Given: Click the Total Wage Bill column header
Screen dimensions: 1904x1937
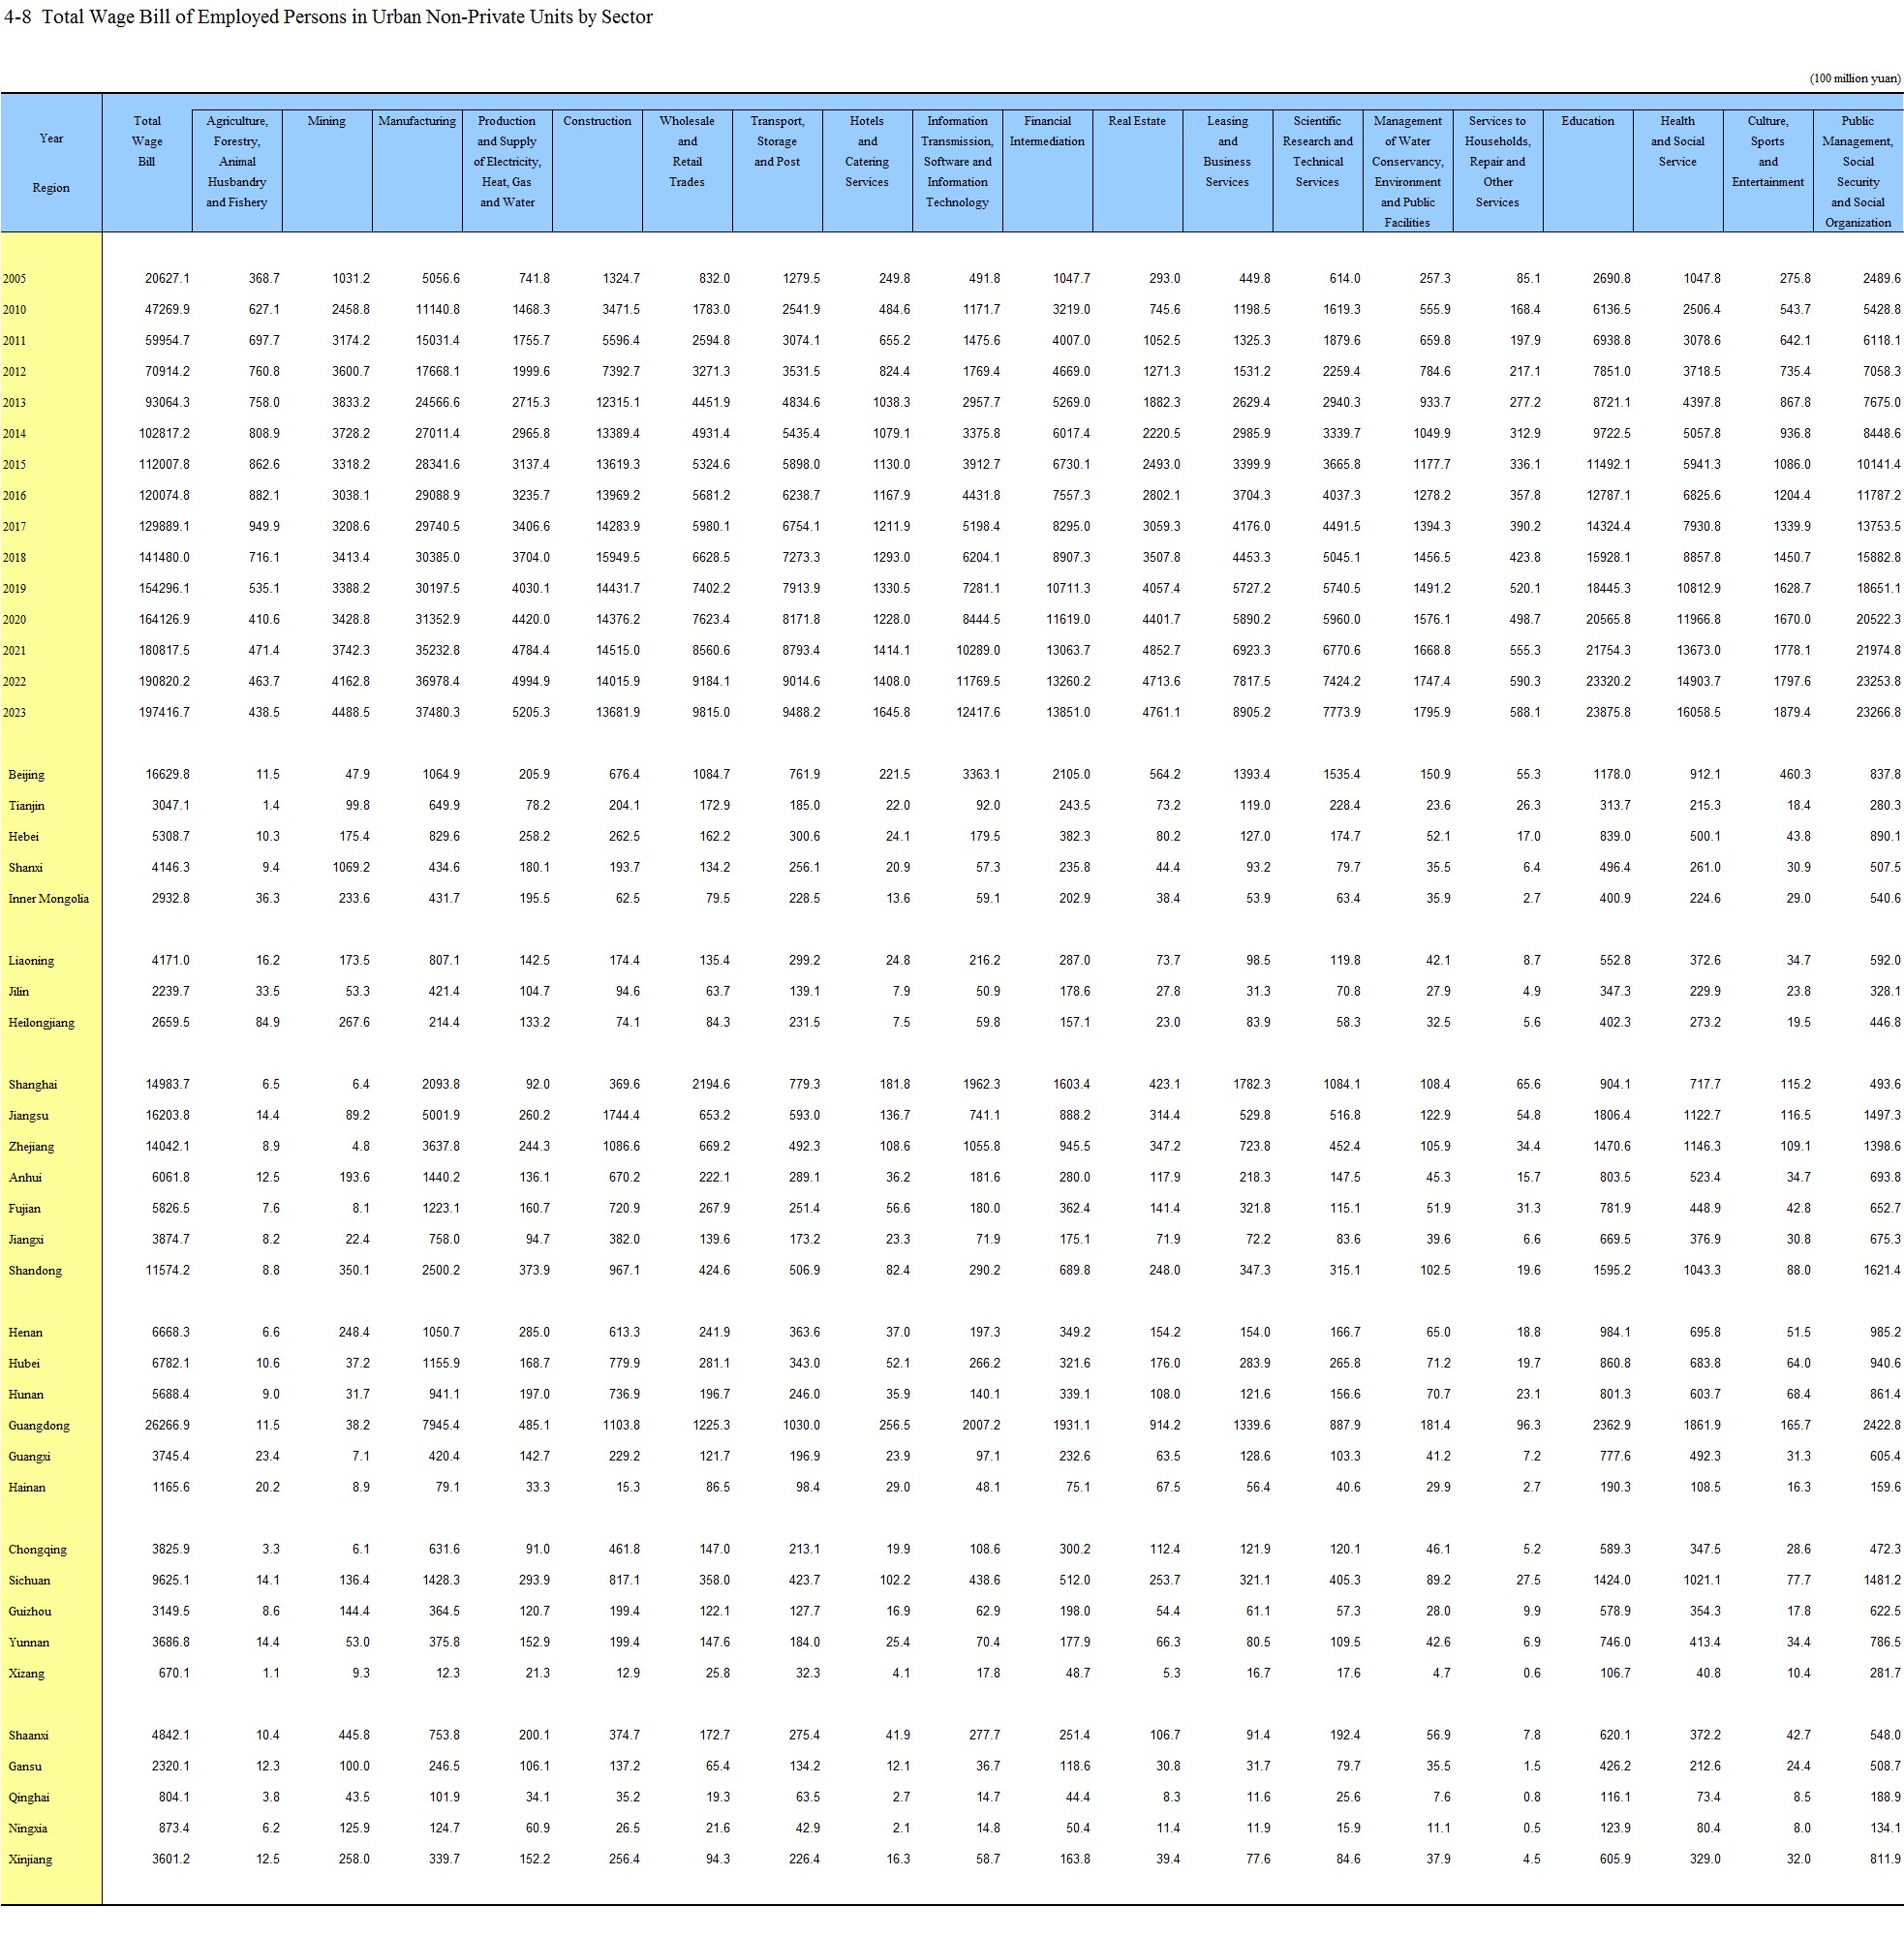Looking at the screenshot, I should click(147, 141).
